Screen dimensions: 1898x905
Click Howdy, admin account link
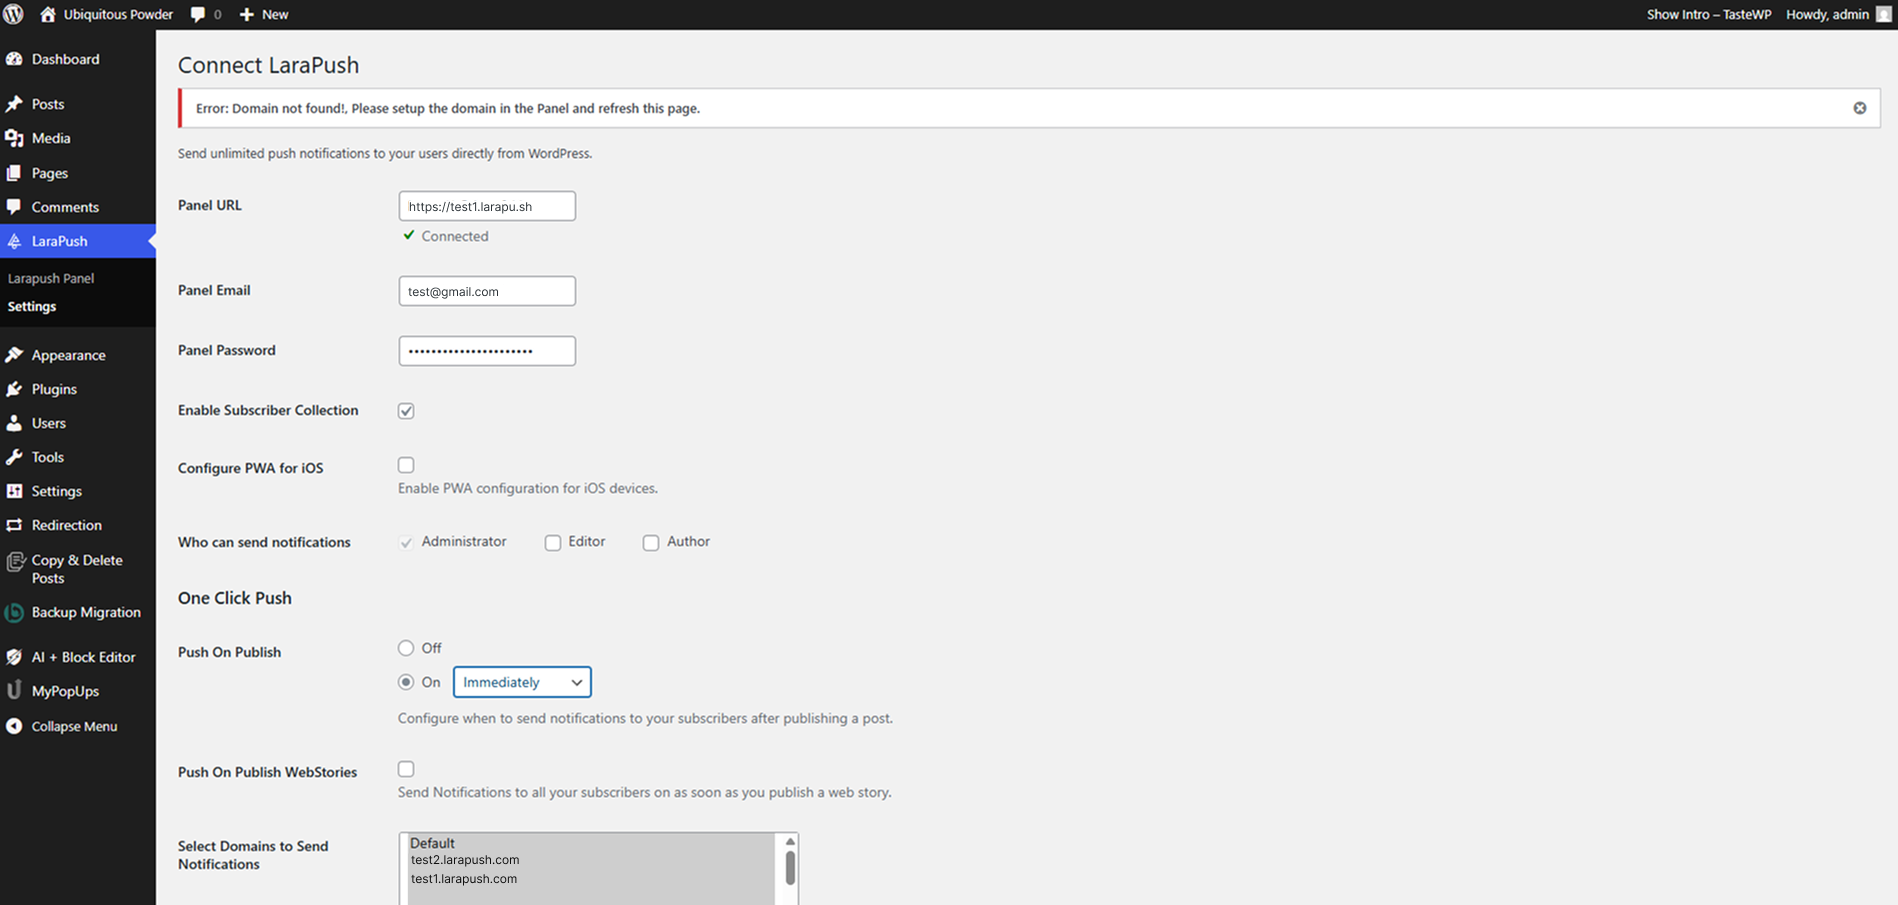click(x=1828, y=14)
